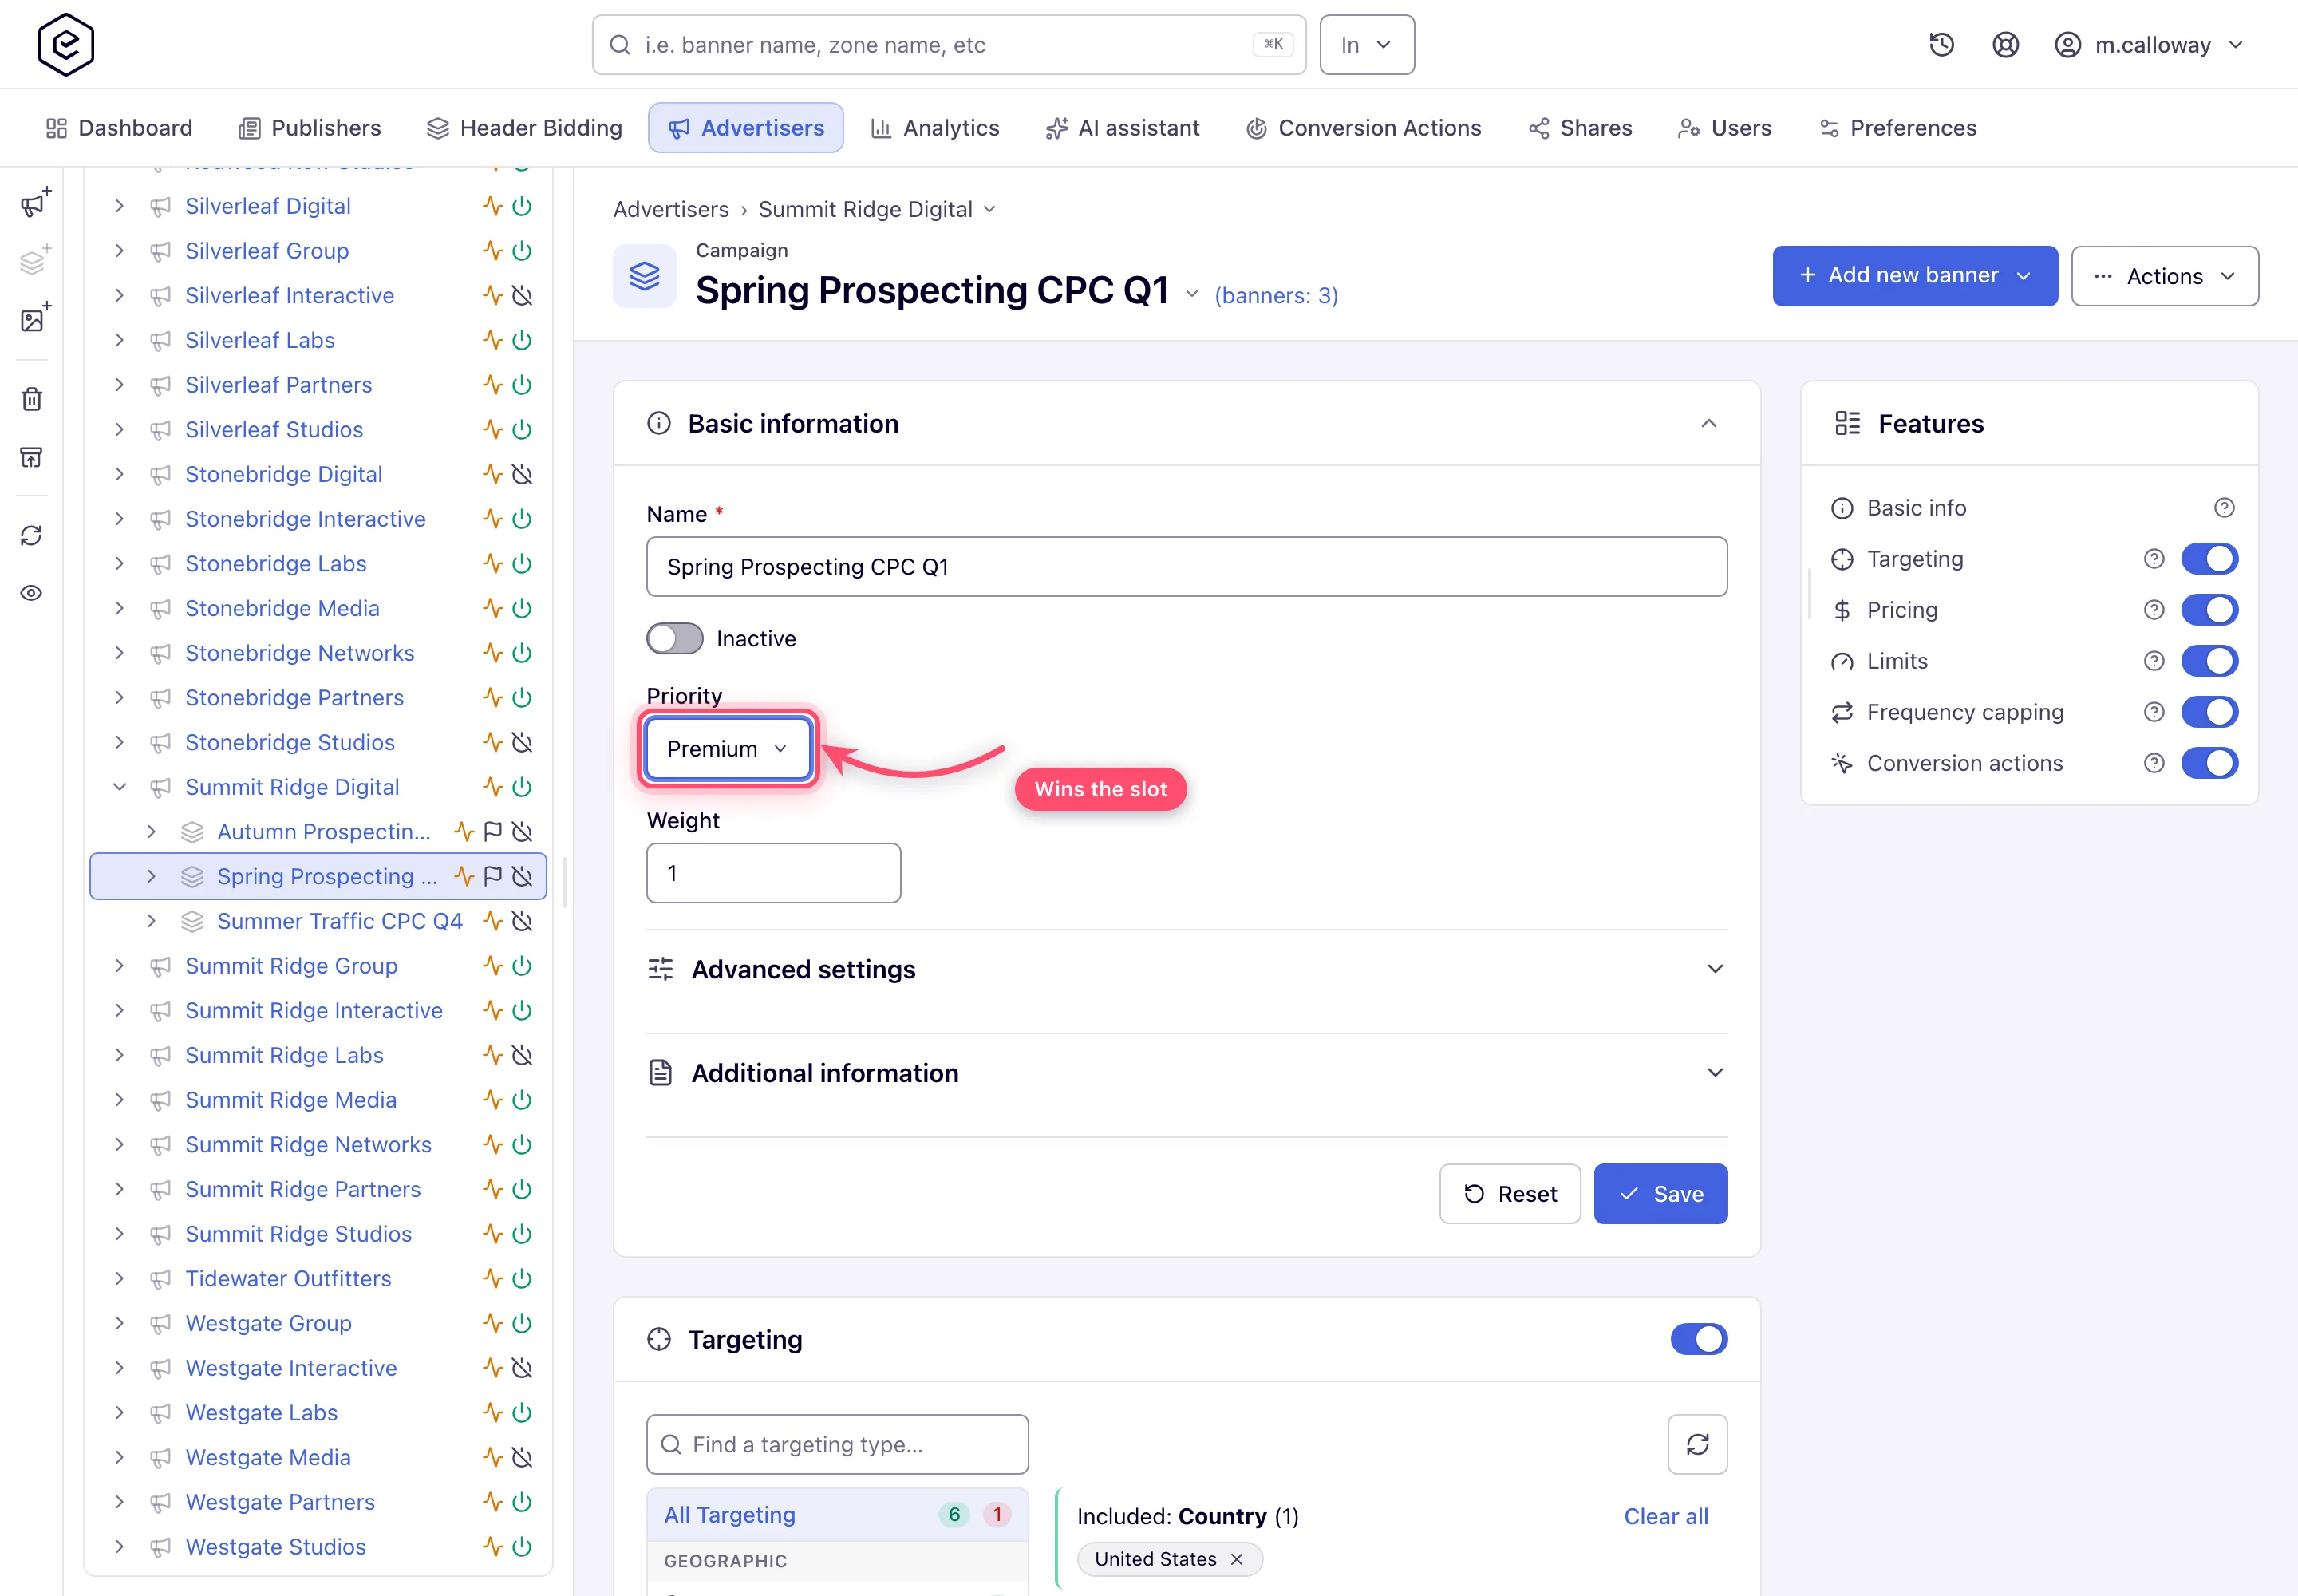Click power icon for Silverleaf Digital
The height and width of the screenshot is (1596, 2298).
pyautogui.click(x=522, y=206)
